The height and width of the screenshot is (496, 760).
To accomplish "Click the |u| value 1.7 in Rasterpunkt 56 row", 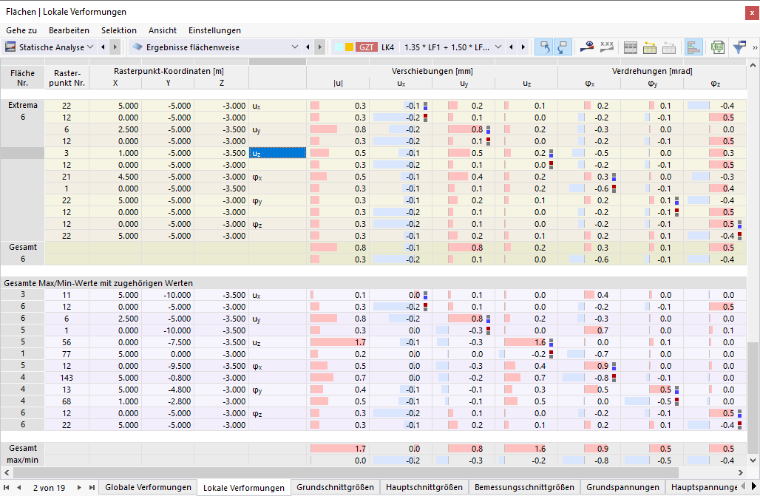I will (x=338, y=342).
